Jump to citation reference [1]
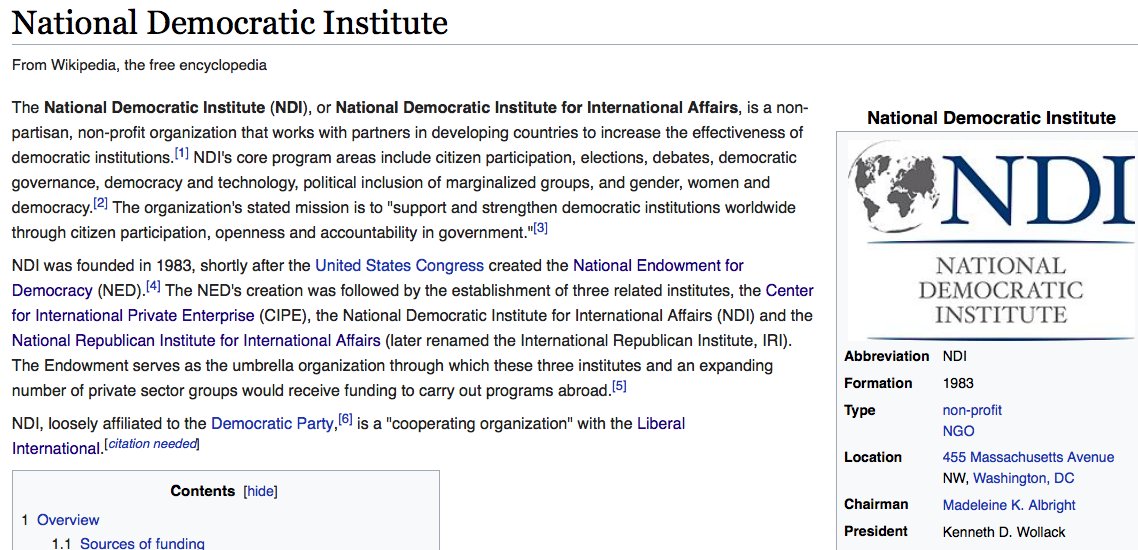The image size is (1138, 550). point(181,153)
